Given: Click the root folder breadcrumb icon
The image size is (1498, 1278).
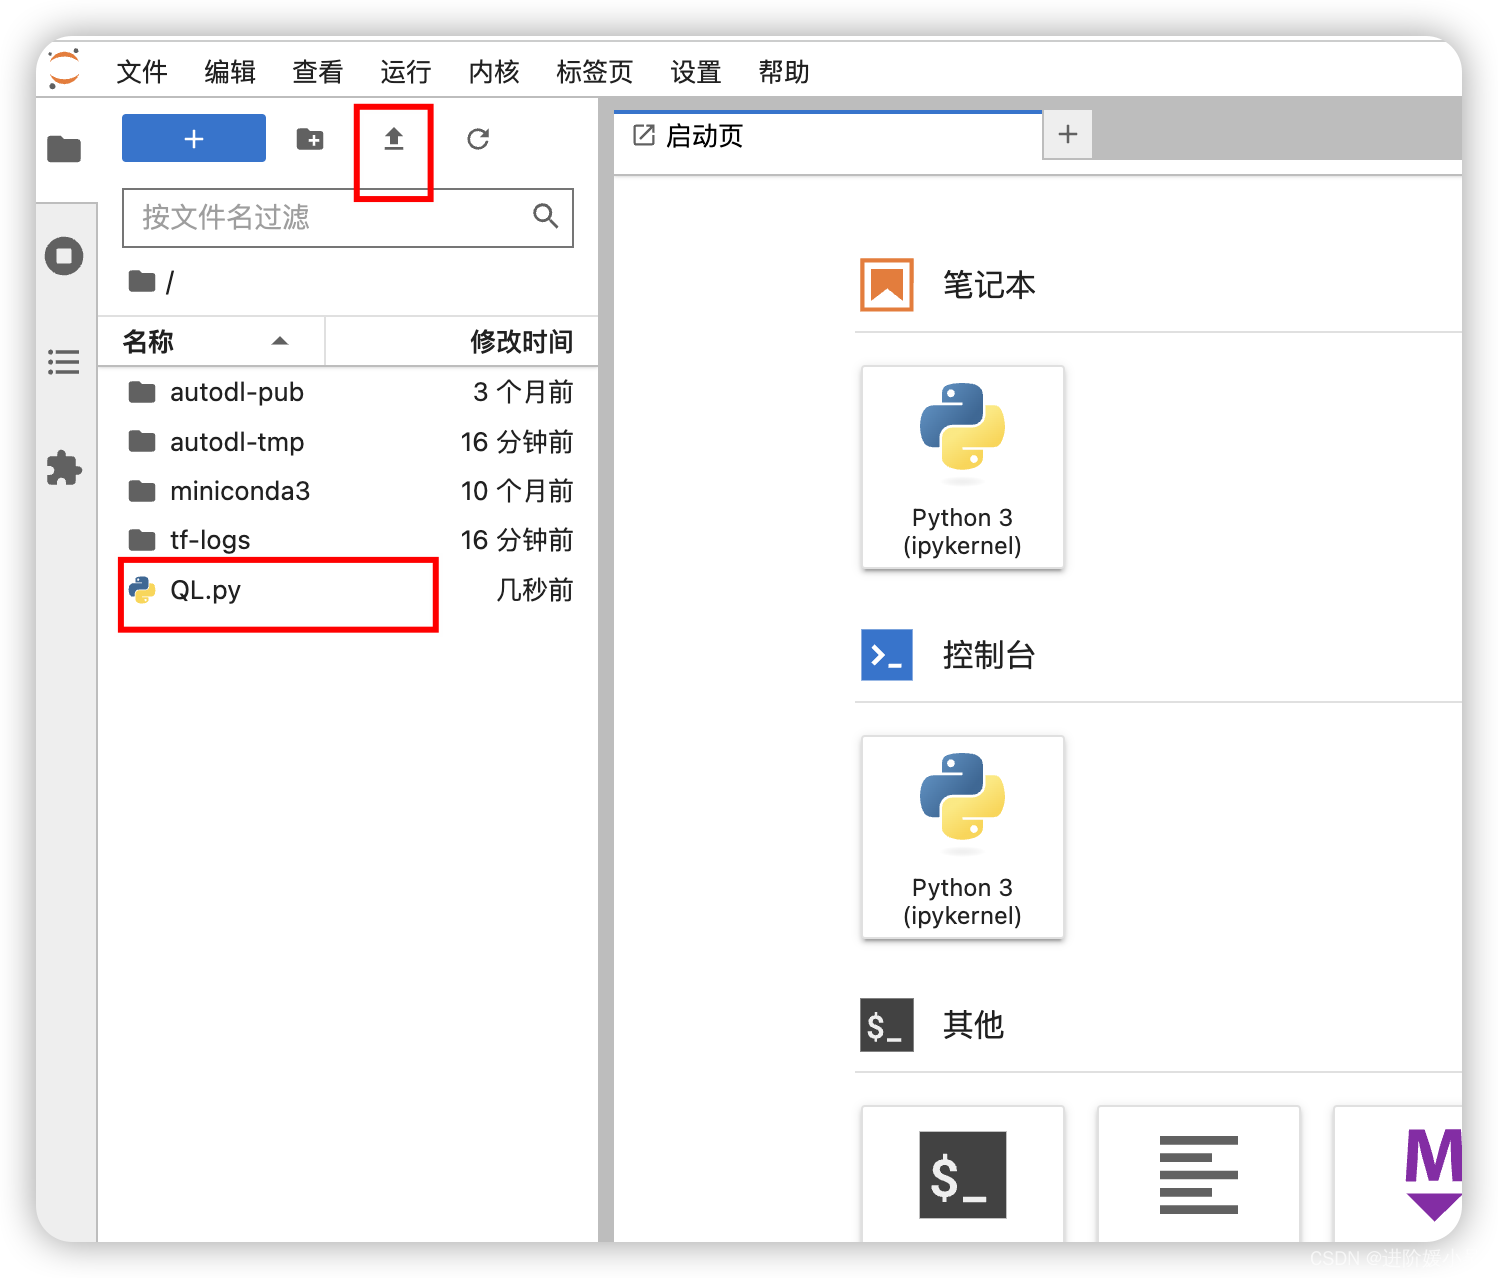Looking at the screenshot, I should (x=142, y=282).
